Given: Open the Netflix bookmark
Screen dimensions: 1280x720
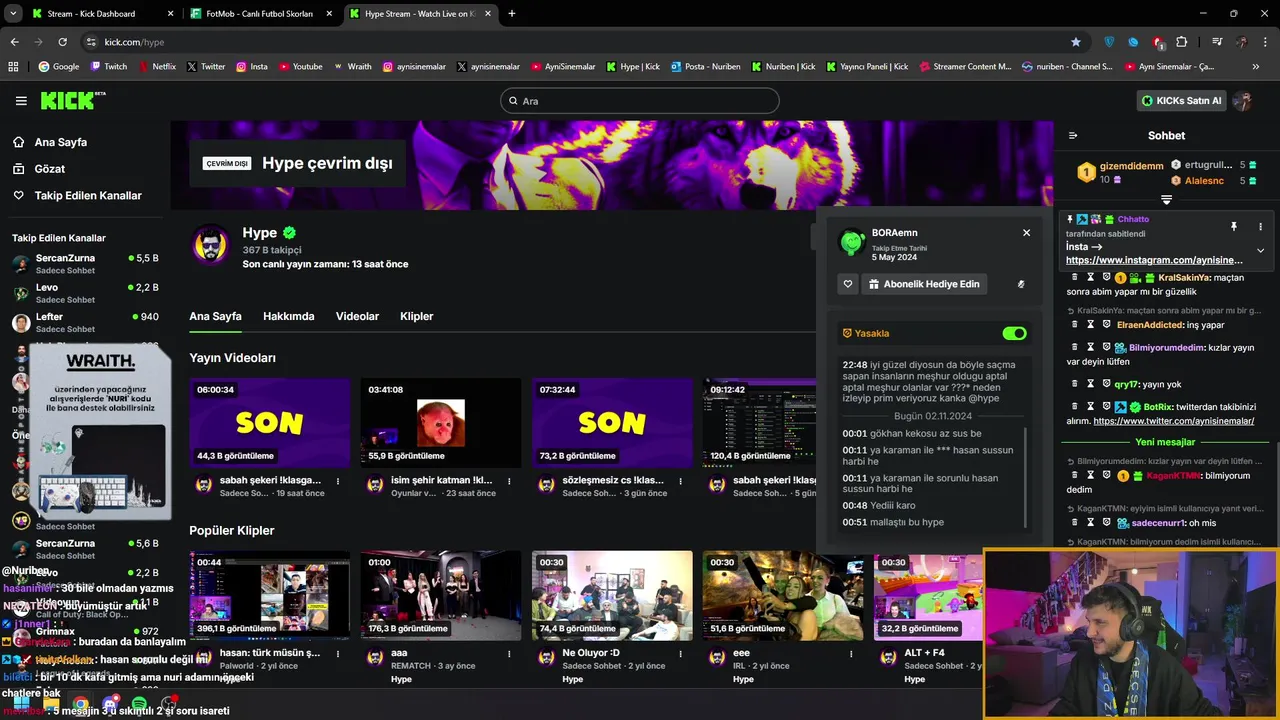Looking at the screenshot, I should pyautogui.click(x=156, y=67).
